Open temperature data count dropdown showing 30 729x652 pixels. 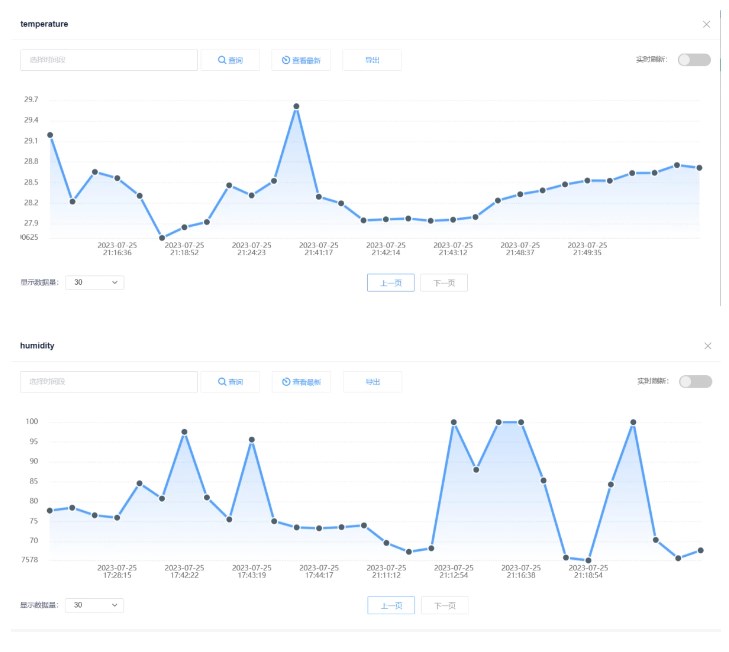click(x=95, y=282)
